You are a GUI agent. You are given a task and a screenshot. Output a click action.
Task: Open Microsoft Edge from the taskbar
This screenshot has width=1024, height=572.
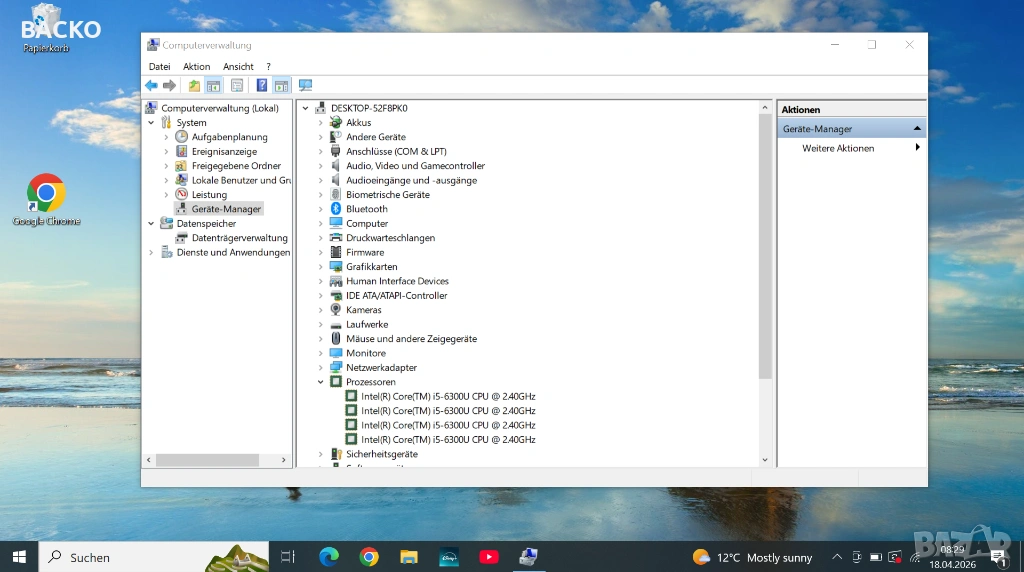[329, 557]
